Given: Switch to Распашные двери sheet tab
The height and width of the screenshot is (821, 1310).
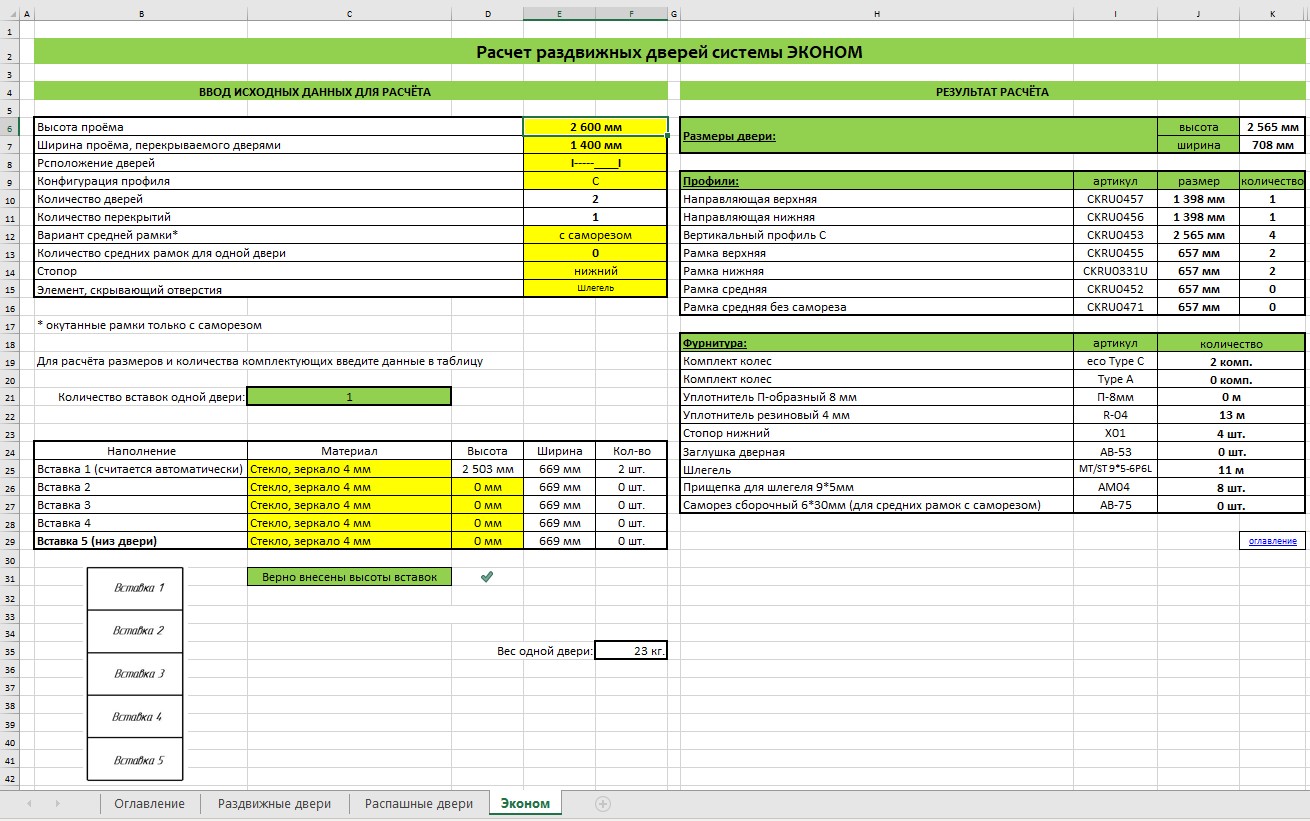Looking at the screenshot, I should [x=419, y=804].
